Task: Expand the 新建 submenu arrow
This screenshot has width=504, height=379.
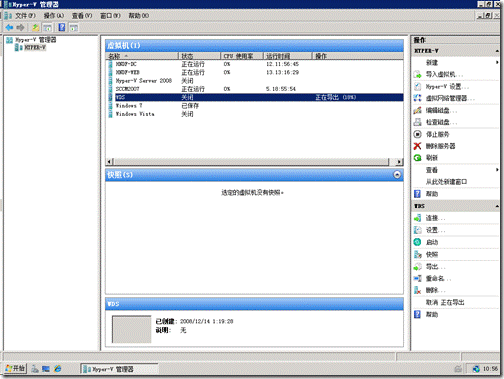Action: (x=497, y=62)
